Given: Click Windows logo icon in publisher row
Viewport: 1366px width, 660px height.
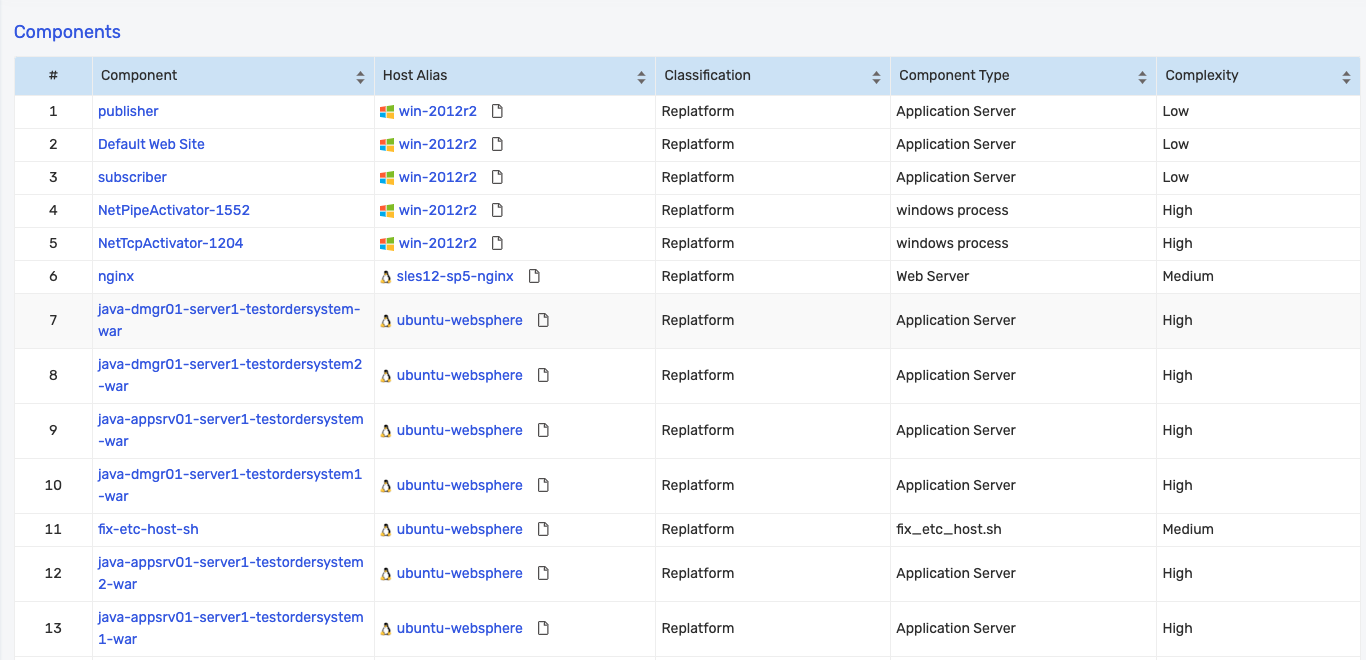Looking at the screenshot, I should click(x=387, y=112).
